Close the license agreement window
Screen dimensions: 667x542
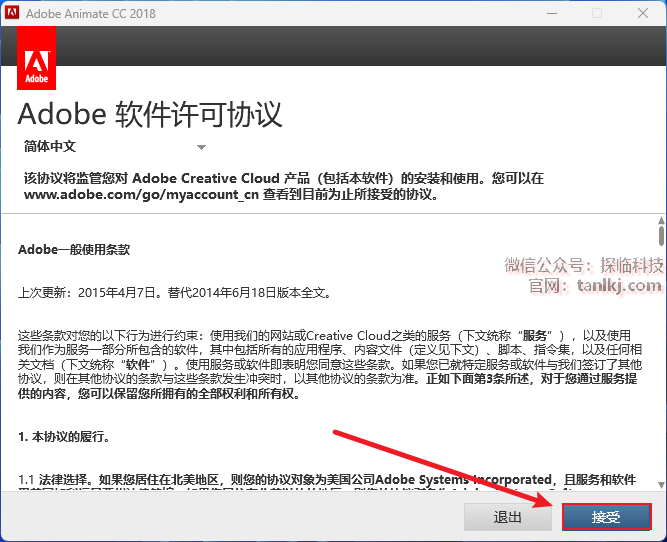coord(643,14)
